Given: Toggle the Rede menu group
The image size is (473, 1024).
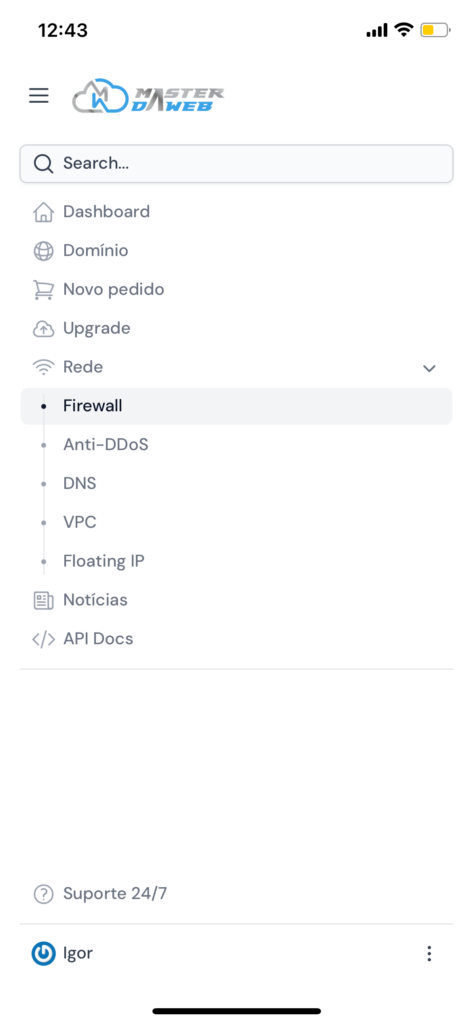Looking at the screenshot, I should click(236, 367).
